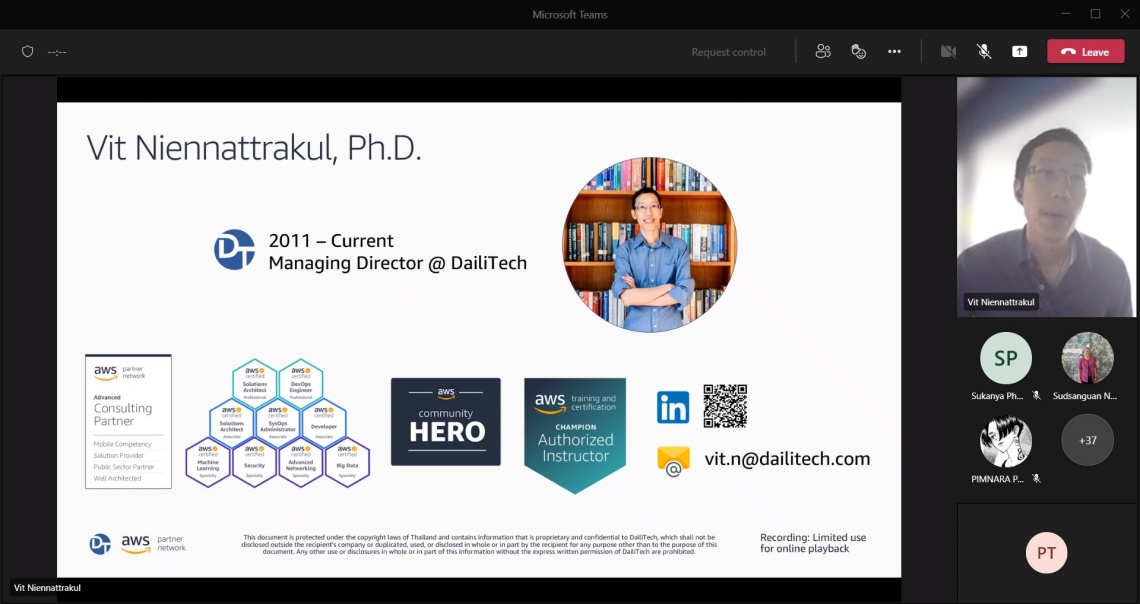Click the share content icon

tap(1019, 52)
